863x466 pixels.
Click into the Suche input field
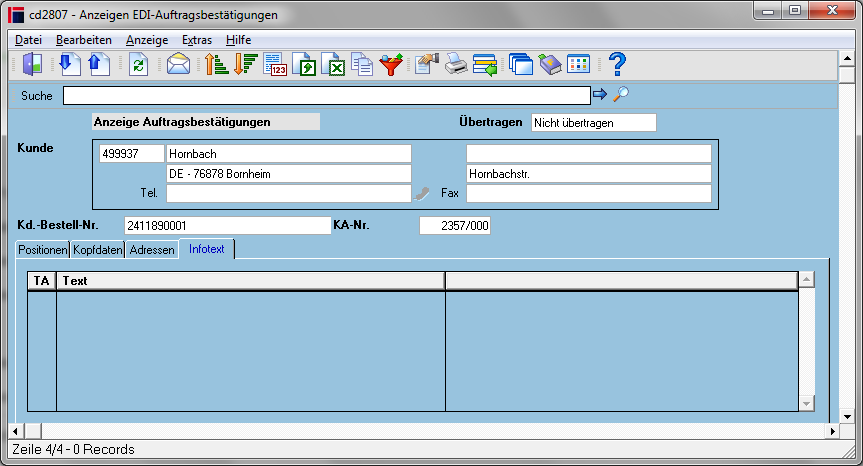327,96
